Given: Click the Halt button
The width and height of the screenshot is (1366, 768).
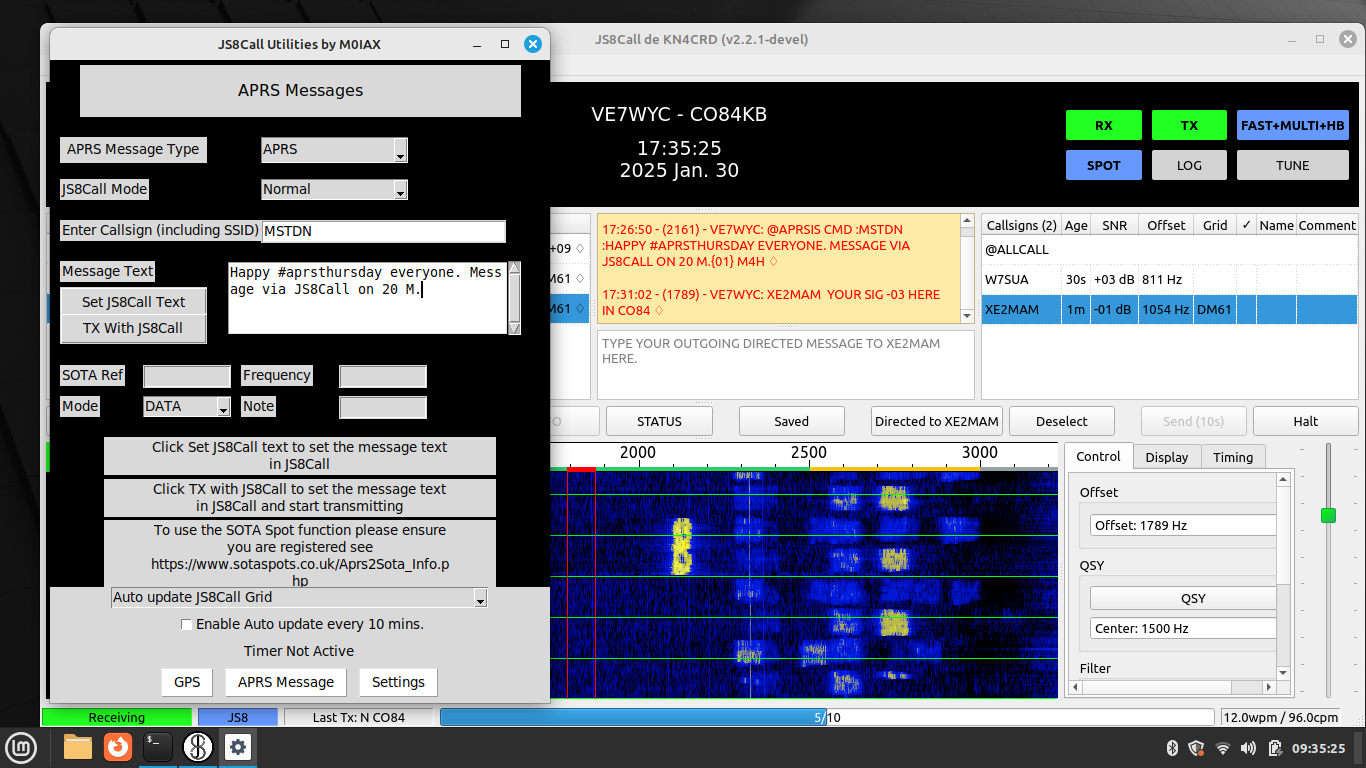Looking at the screenshot, I should tap(1305, 421).
